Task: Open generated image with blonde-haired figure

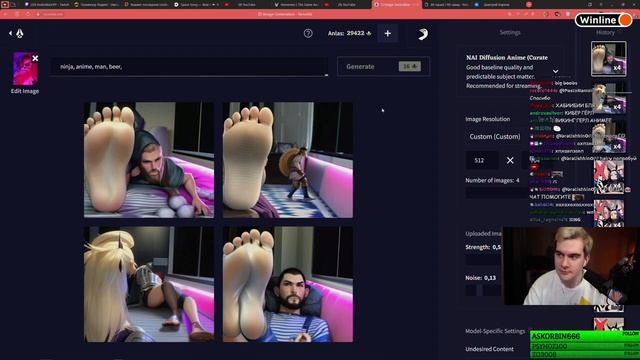Action: click(149, 284)
